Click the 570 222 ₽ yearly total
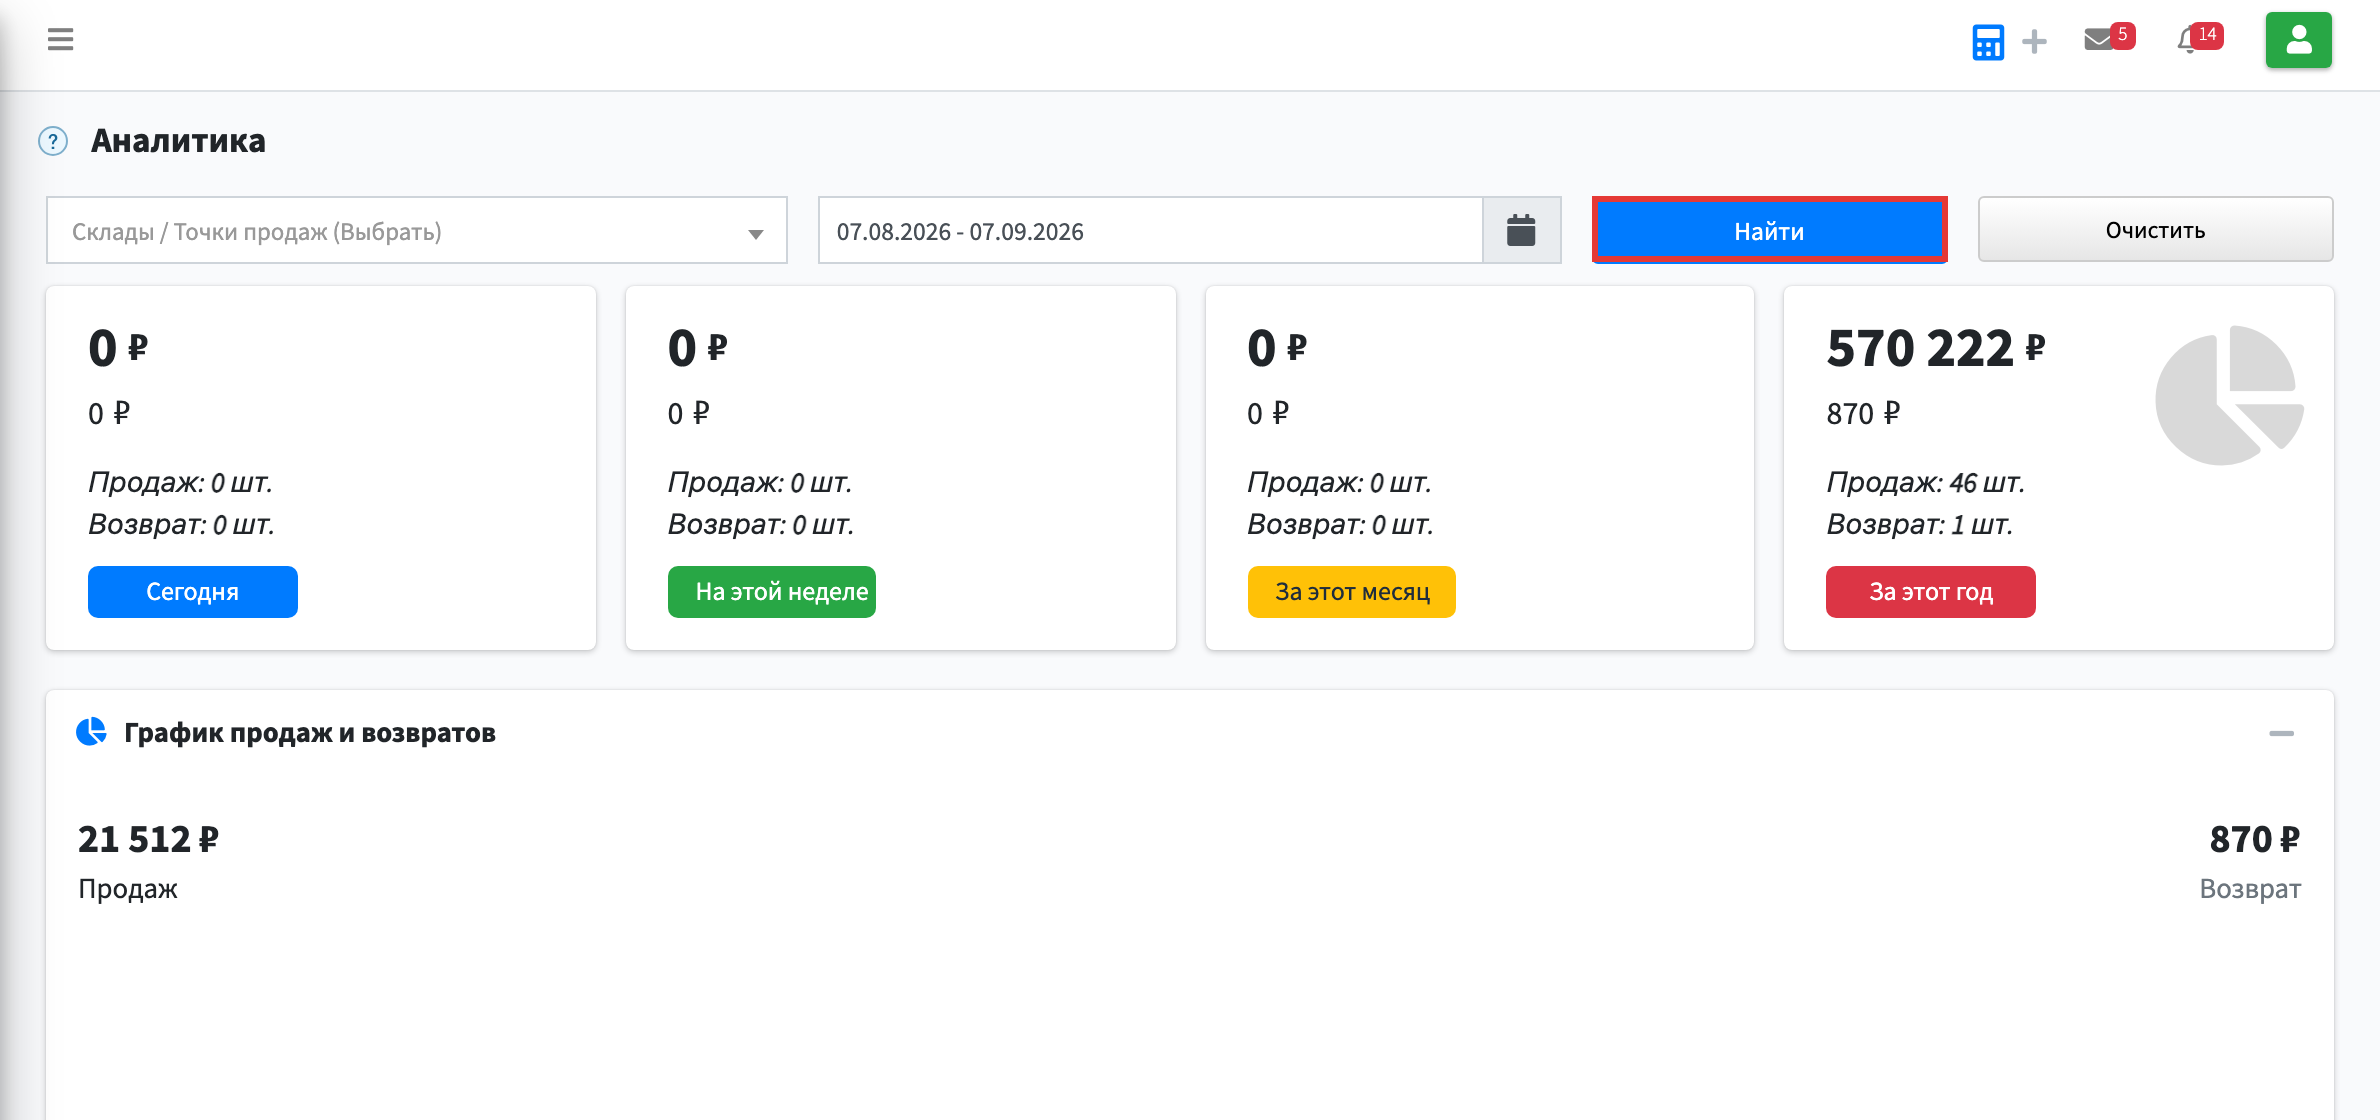 pos(1936,348)
